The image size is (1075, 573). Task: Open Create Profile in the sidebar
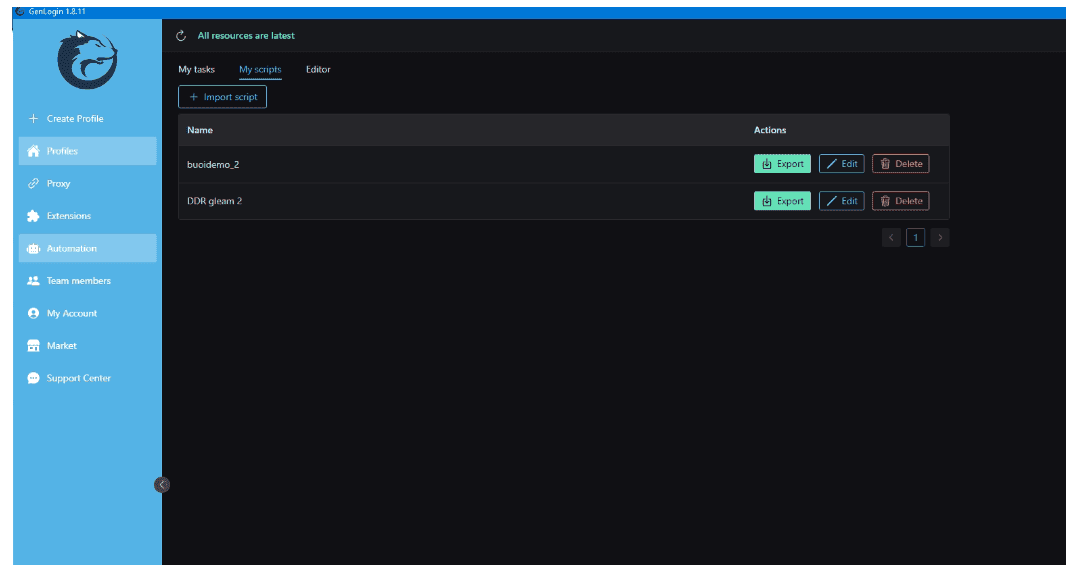coord(87,119)
